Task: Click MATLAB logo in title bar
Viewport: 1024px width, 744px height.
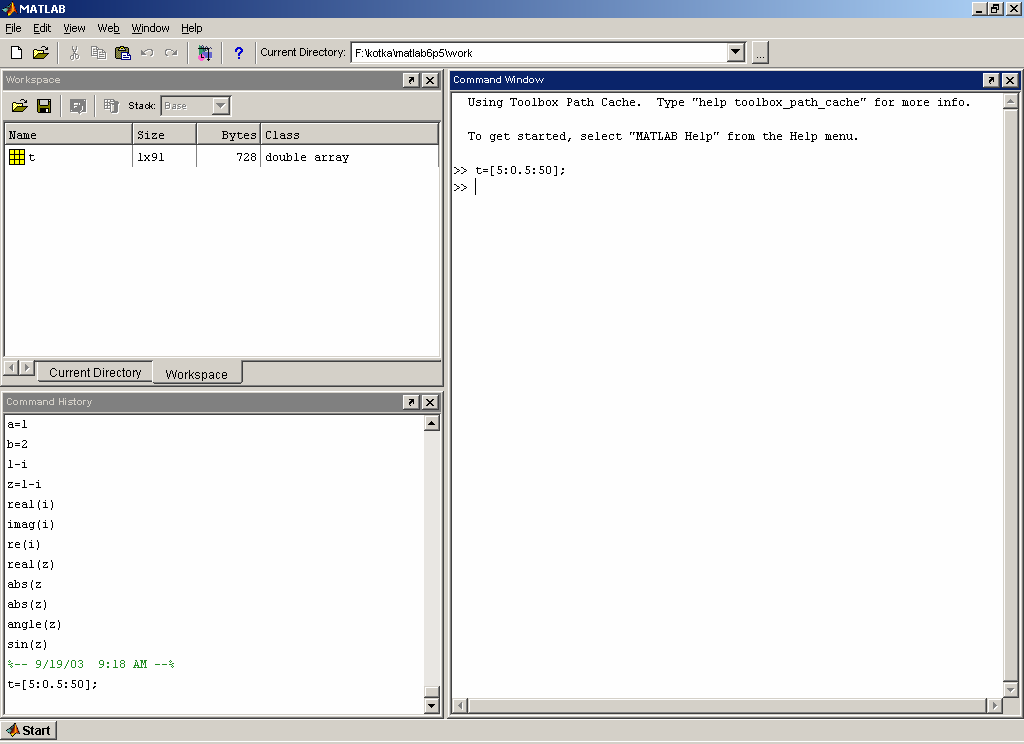Action: pos(8,8)
